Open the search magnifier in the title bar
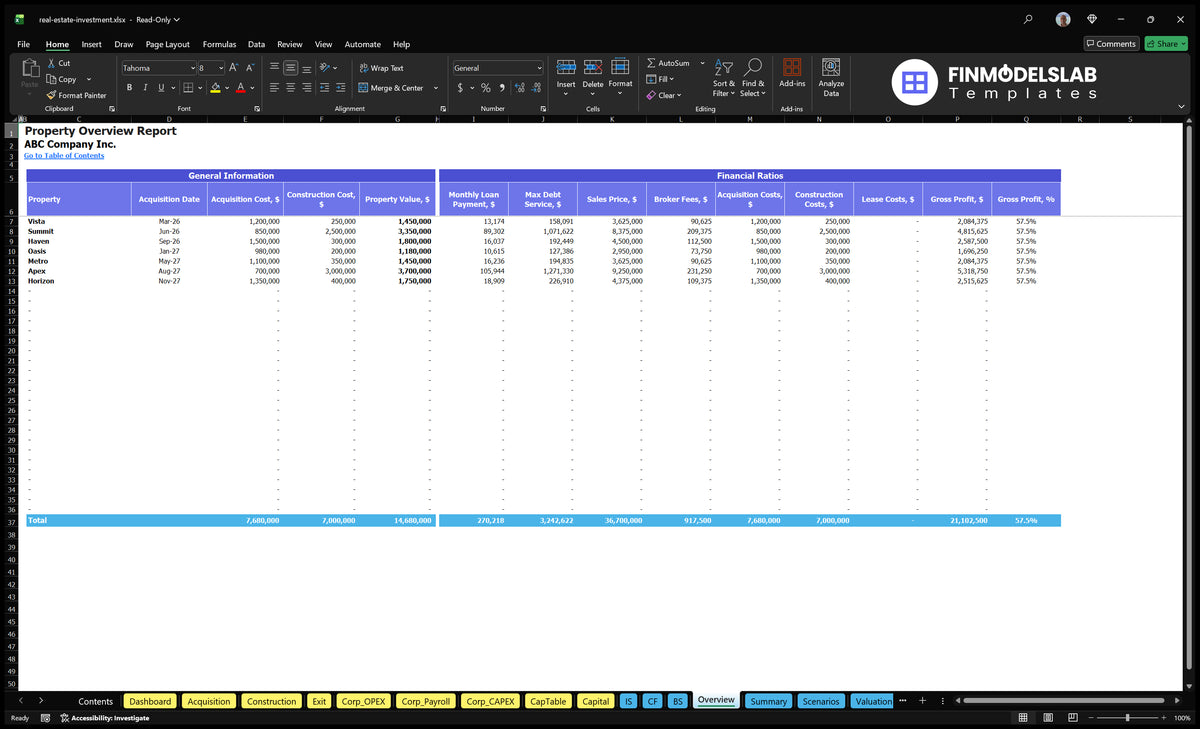The width and height of the screenshot is (1200, 729). [1029, 19]
